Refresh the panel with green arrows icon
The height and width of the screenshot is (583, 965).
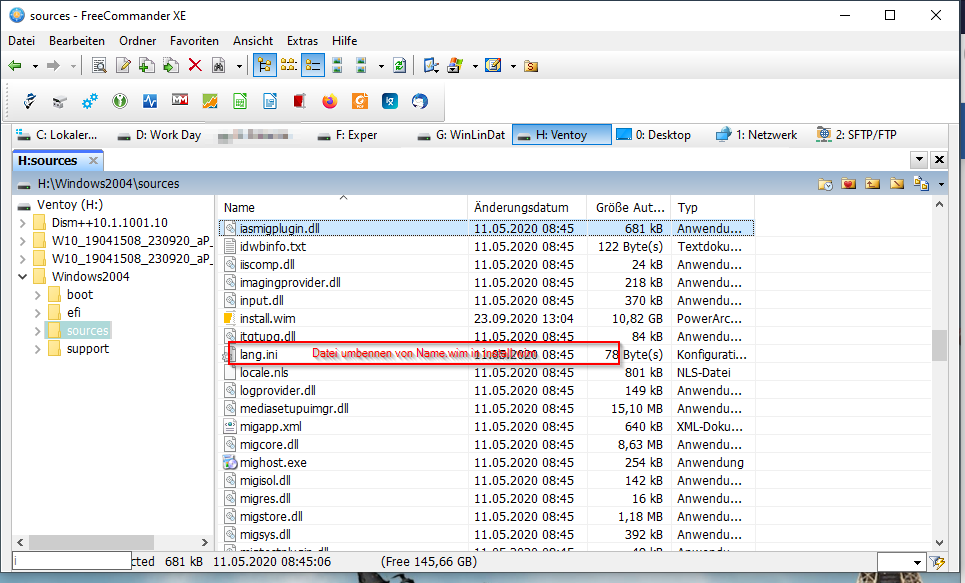[x=399, y=65]
